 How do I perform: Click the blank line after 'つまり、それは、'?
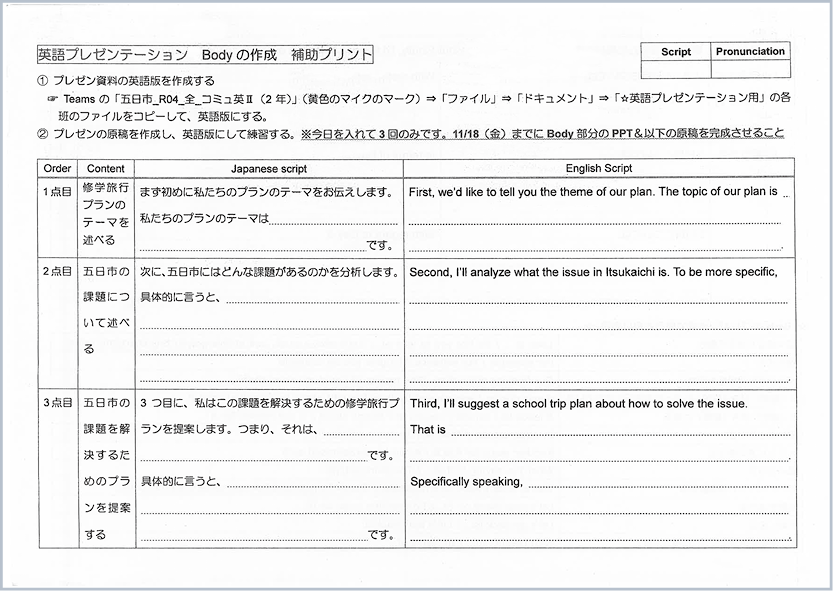point(361,435)
